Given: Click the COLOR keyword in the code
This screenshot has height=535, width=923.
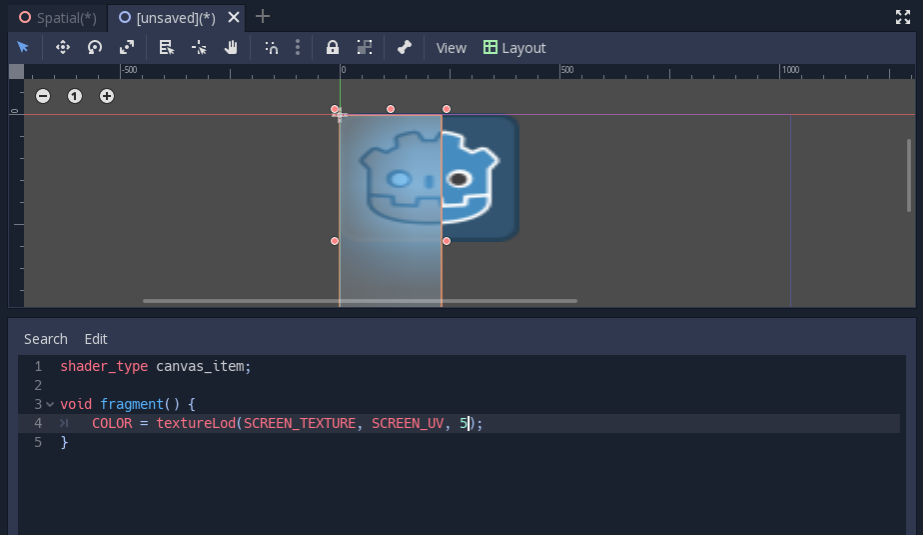Looking at the screenshot, I should 112,423.
